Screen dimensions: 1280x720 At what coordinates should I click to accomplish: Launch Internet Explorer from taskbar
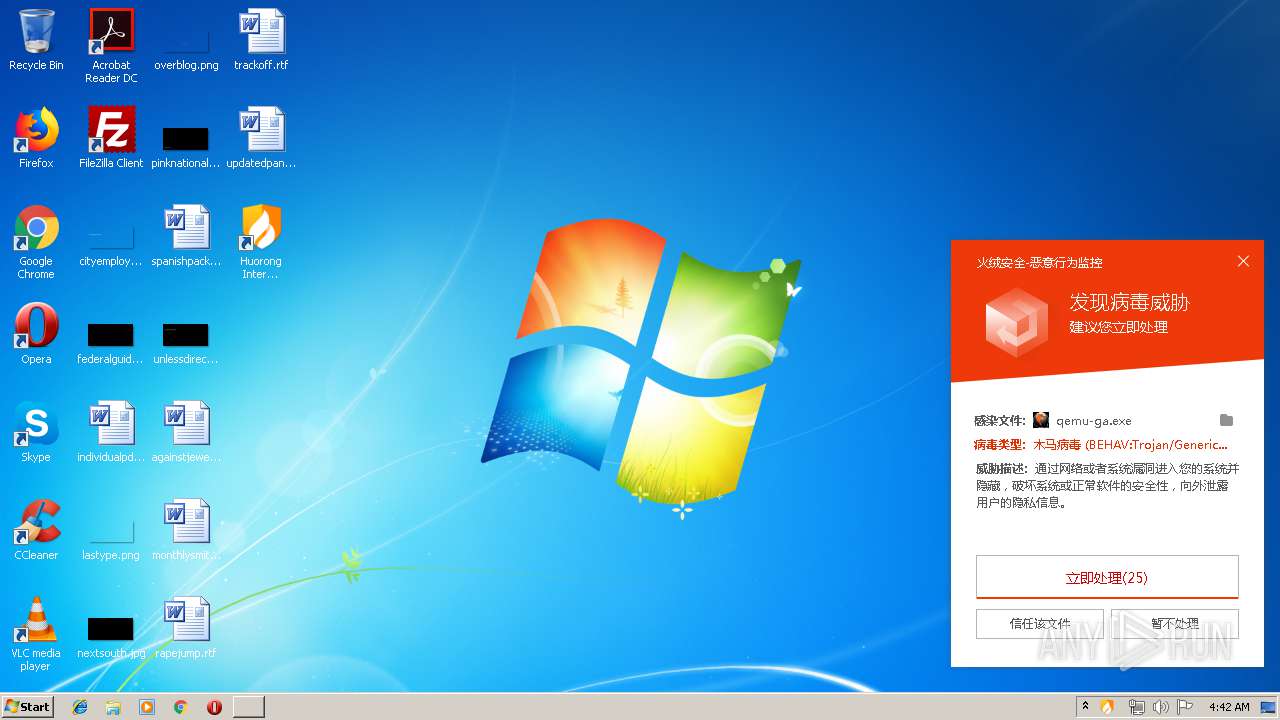(x=80, y=707)
